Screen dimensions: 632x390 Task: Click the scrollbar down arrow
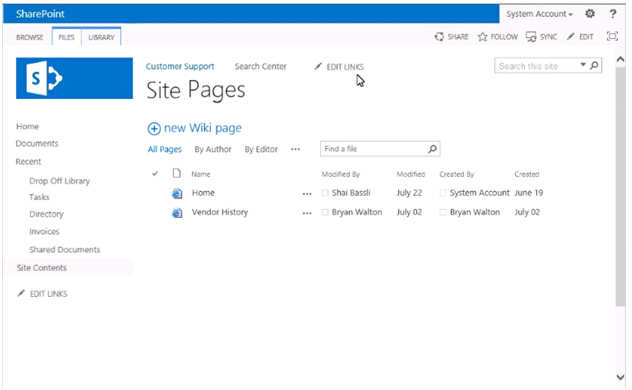(x=621, y=377)
